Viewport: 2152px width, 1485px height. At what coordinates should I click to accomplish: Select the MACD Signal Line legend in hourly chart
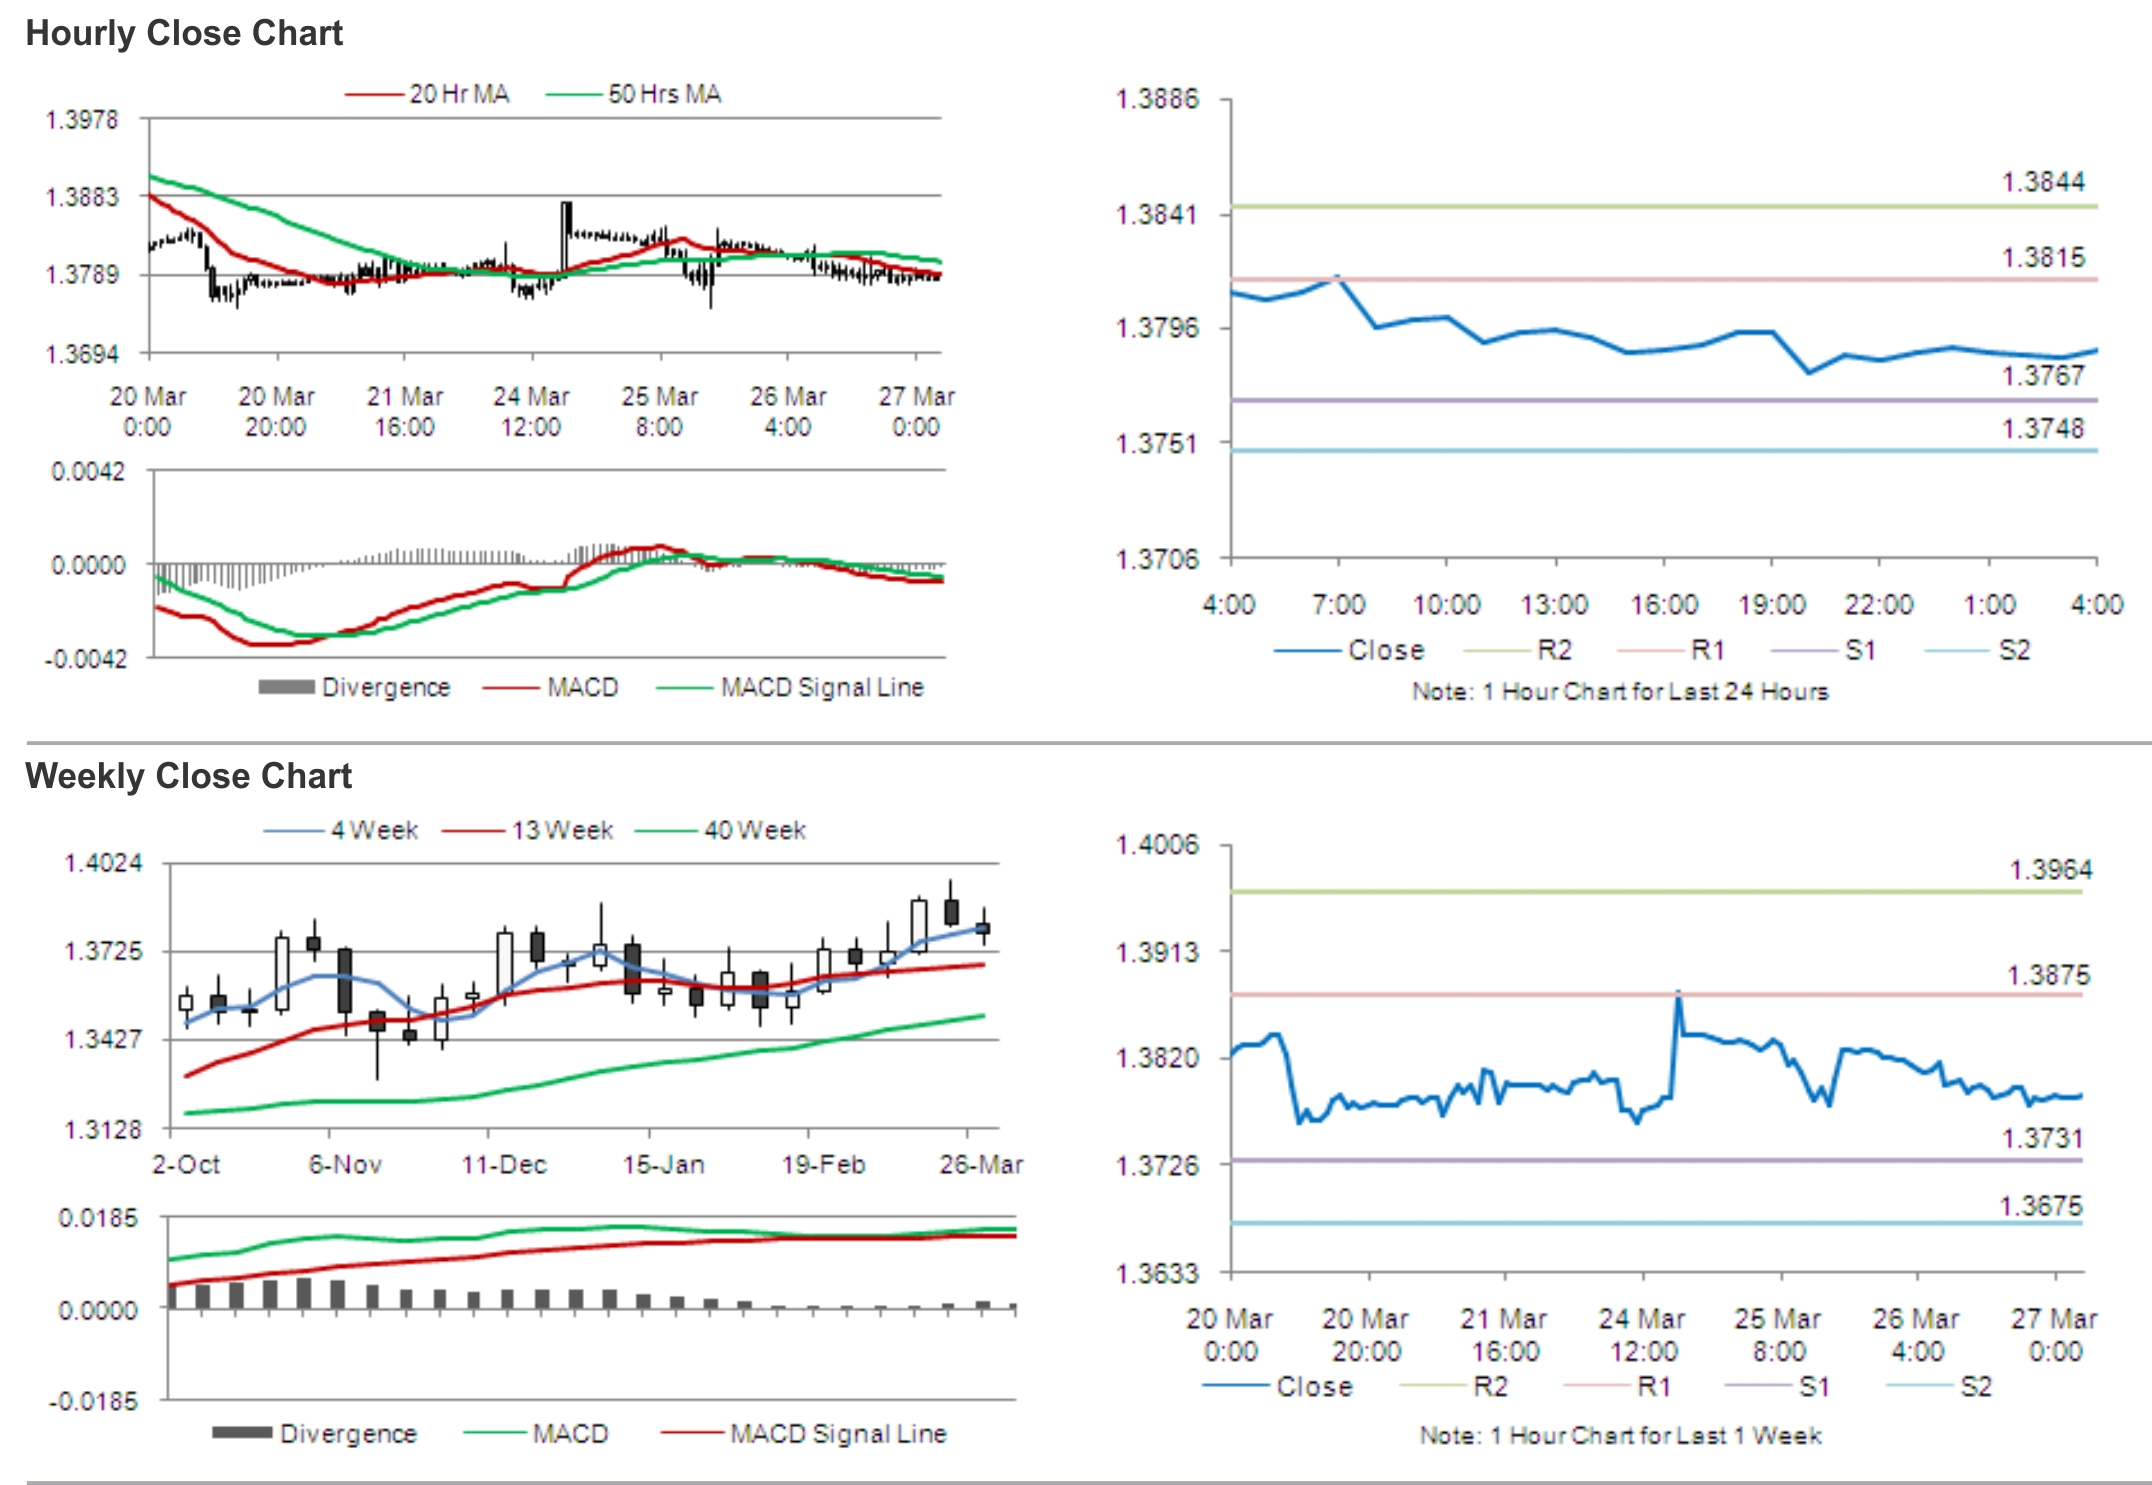point(790,687)
